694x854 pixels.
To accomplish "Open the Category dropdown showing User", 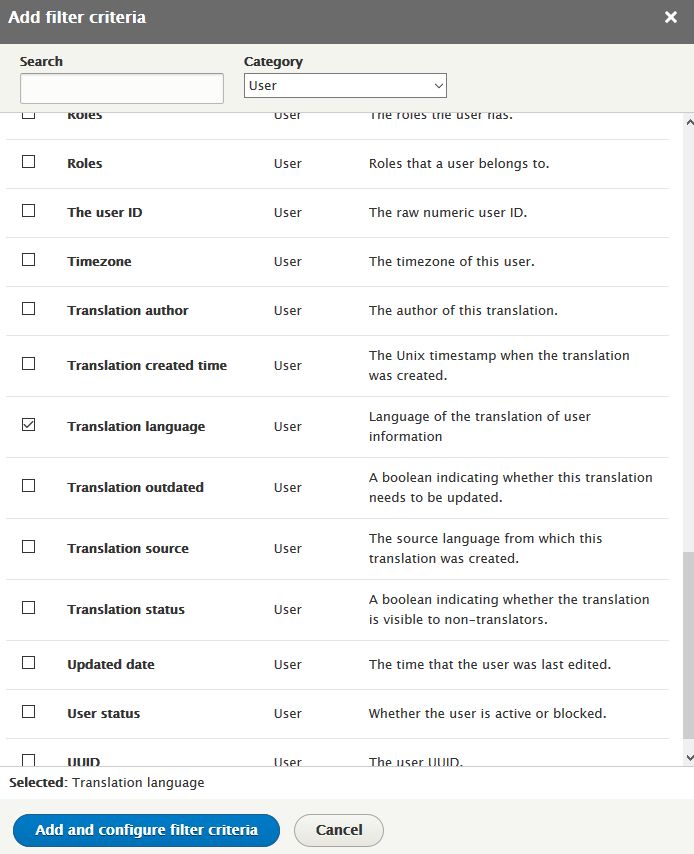I will pos(345,86).
